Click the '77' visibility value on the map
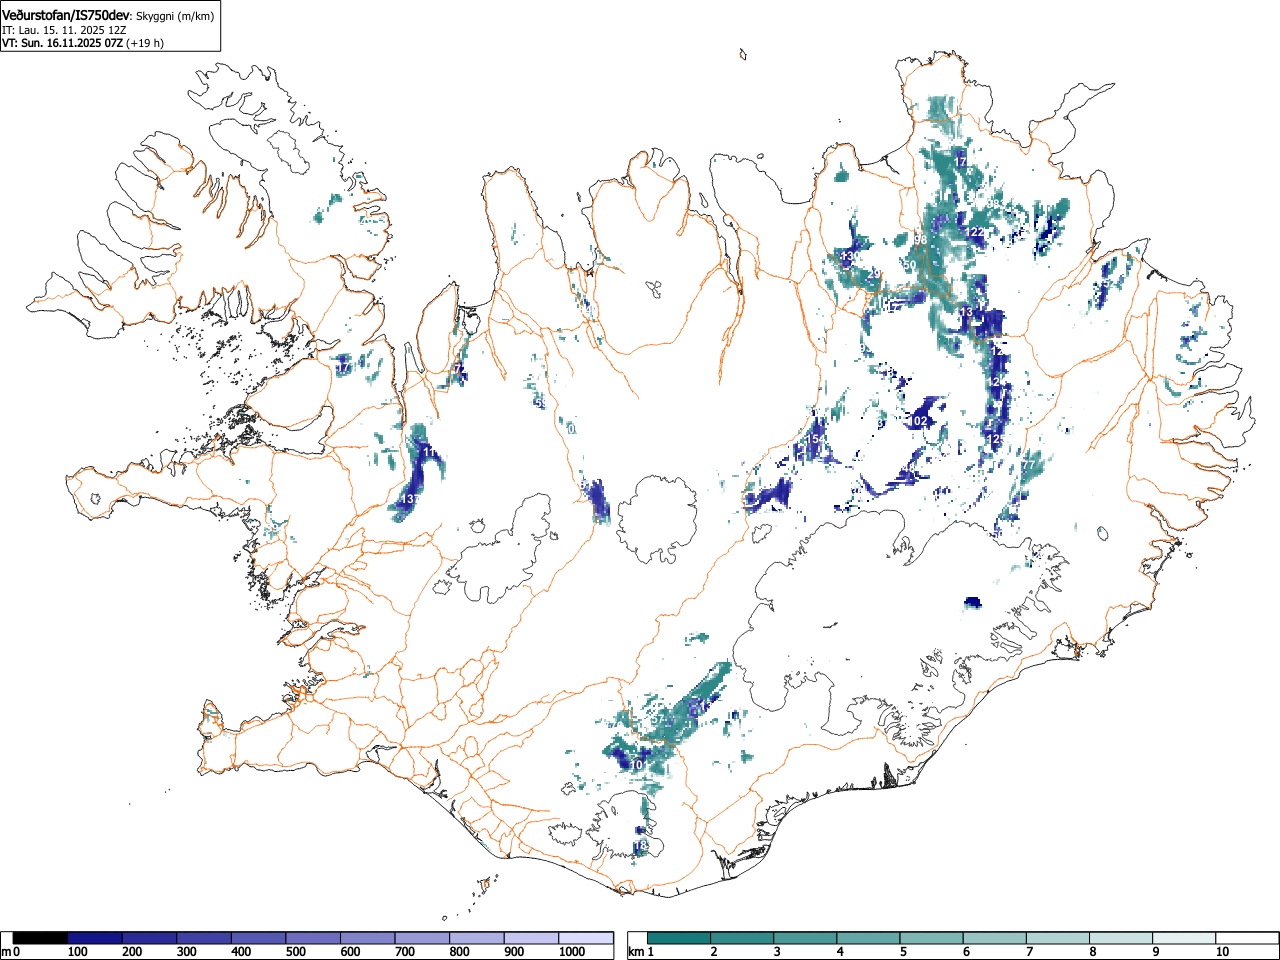Screen dimensions: 1280x960 click(x=1028, y=464)
